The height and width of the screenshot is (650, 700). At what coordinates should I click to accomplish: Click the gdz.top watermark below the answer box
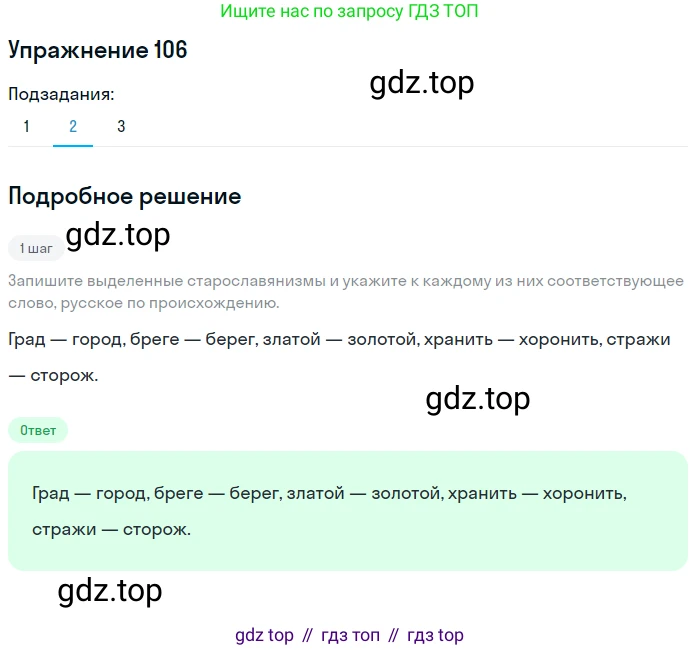(110, 591)
